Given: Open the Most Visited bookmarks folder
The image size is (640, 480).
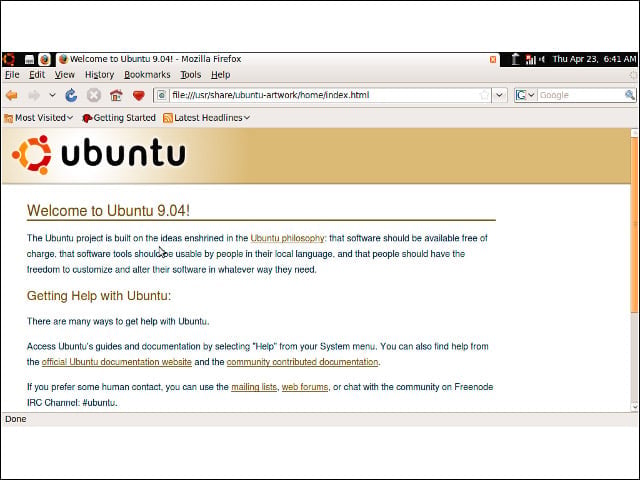Looking at the screenshot, I should click(39, 118).
